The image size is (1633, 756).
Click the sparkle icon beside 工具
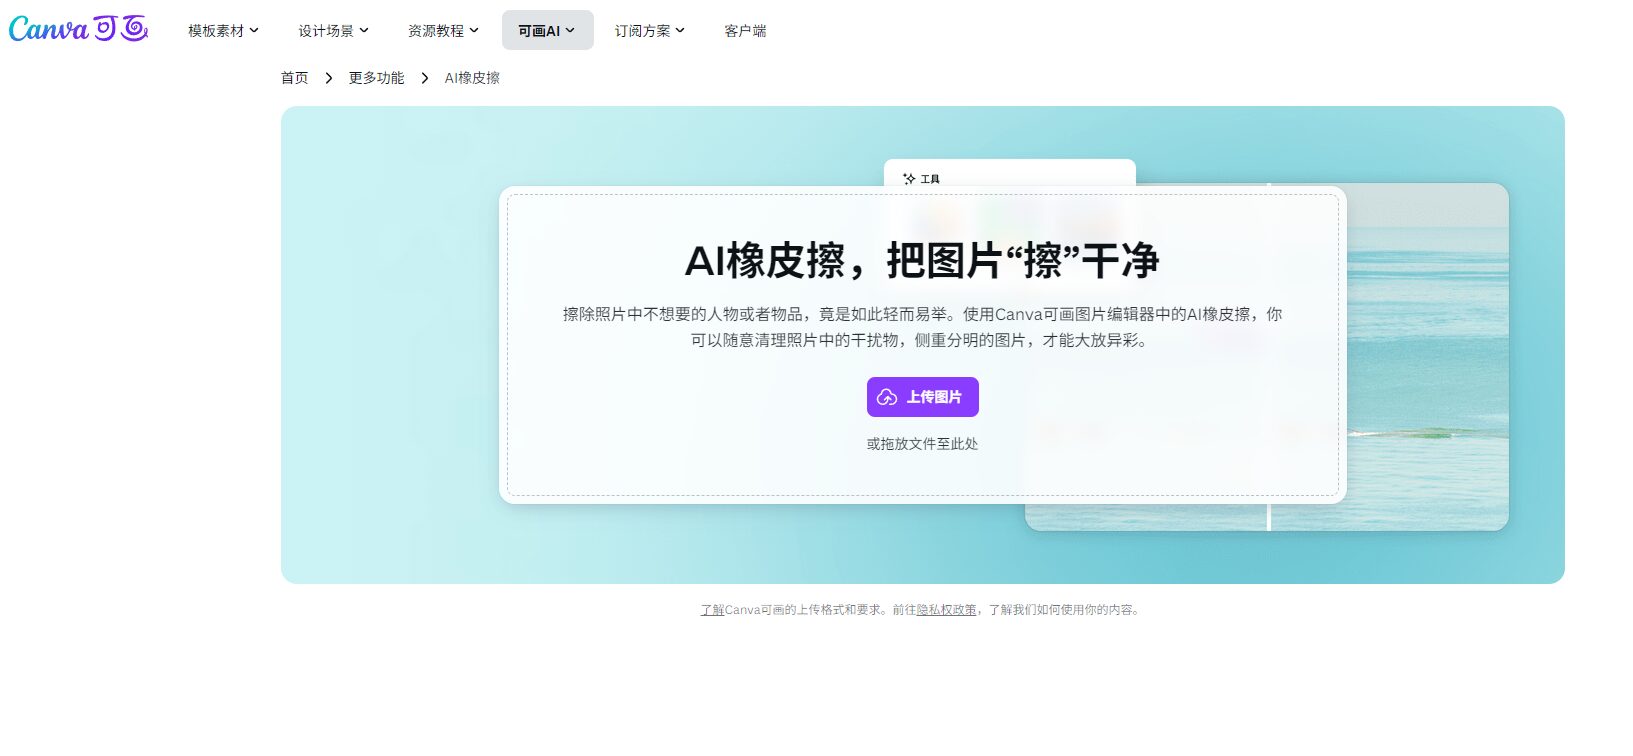[x=909, y=179]
